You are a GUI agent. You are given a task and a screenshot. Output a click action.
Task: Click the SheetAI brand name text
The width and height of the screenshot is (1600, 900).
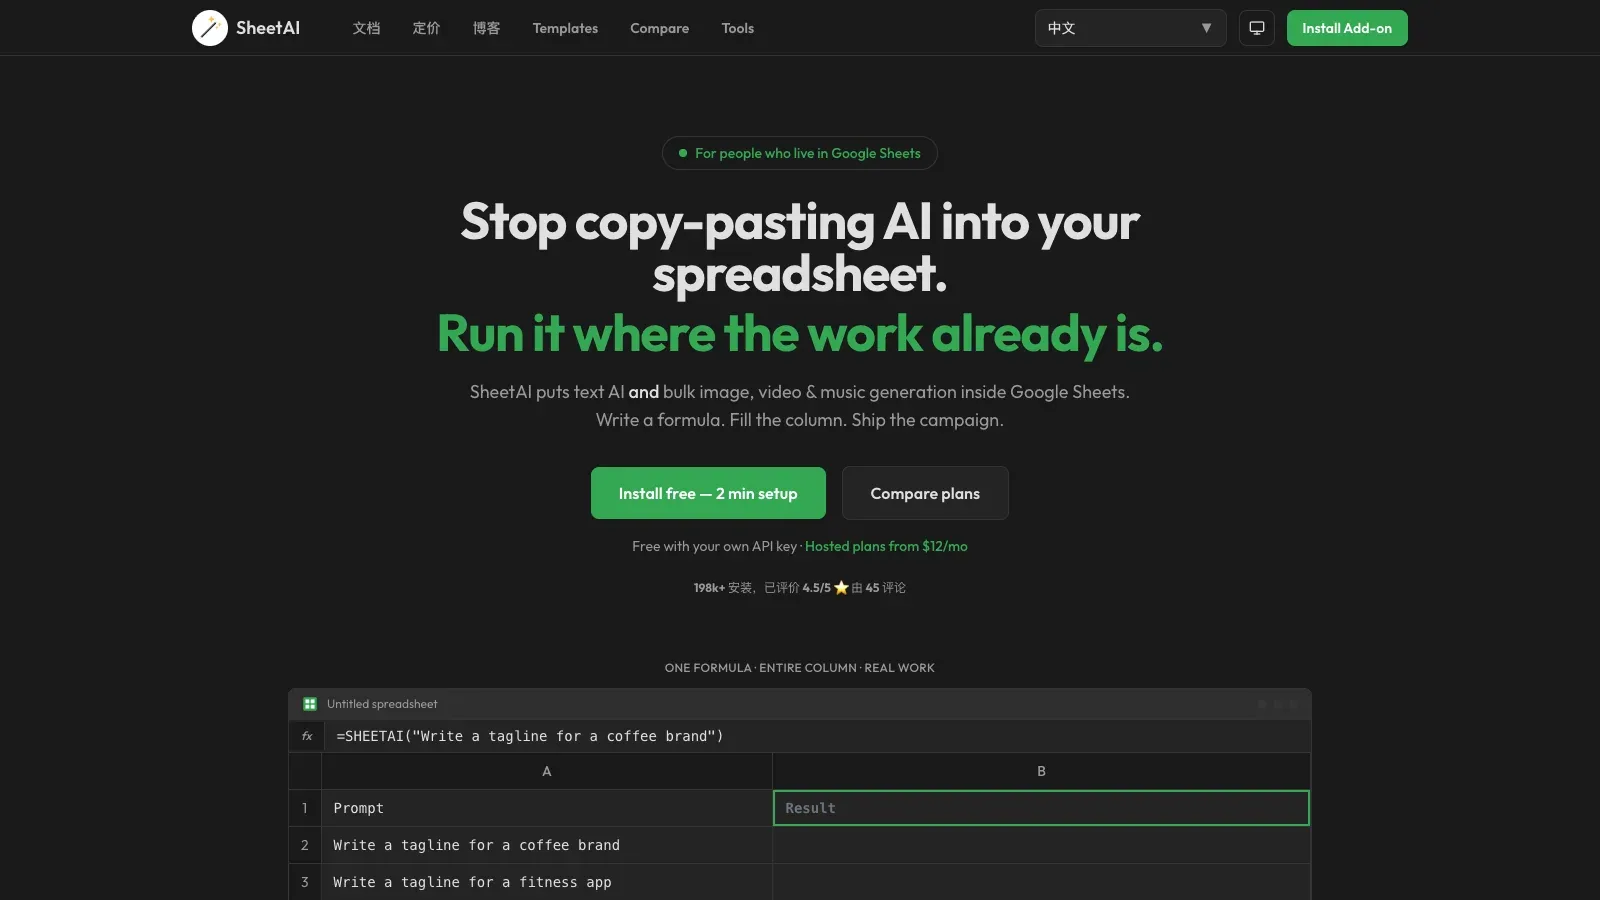[268, 28]
